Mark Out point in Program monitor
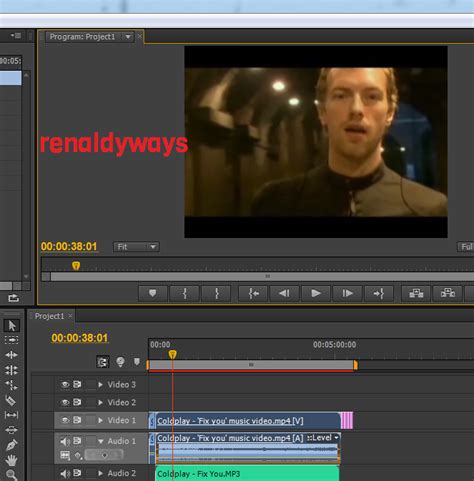The height and width of the screenshot is (481, 474). point(216,293)
